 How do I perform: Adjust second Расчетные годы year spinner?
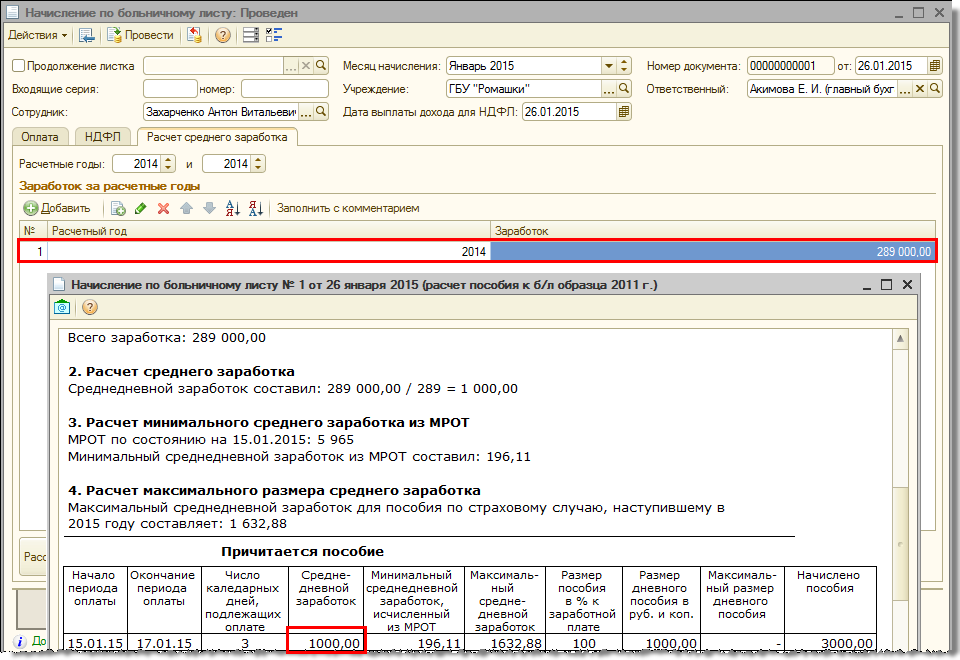258,163
